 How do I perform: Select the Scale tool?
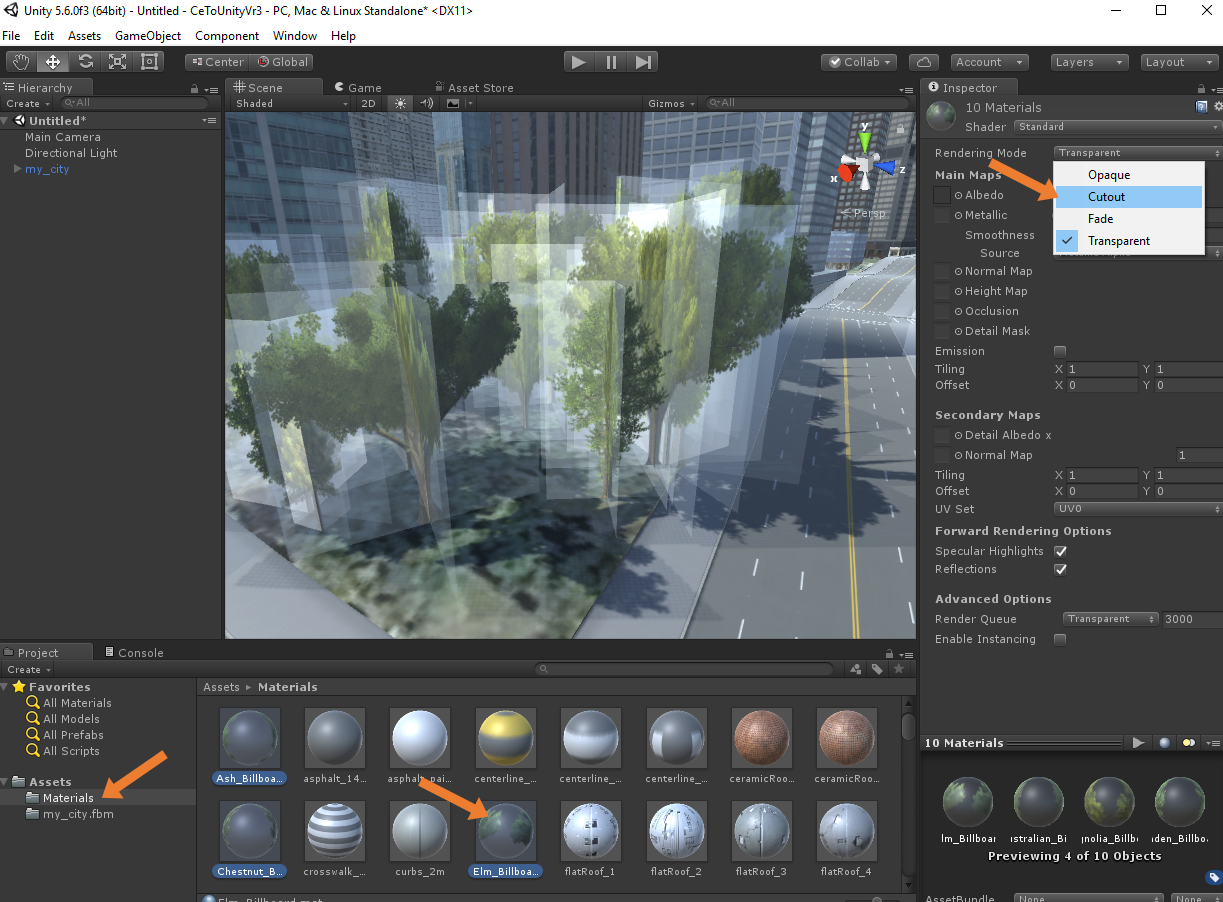(x=118, y=62)
